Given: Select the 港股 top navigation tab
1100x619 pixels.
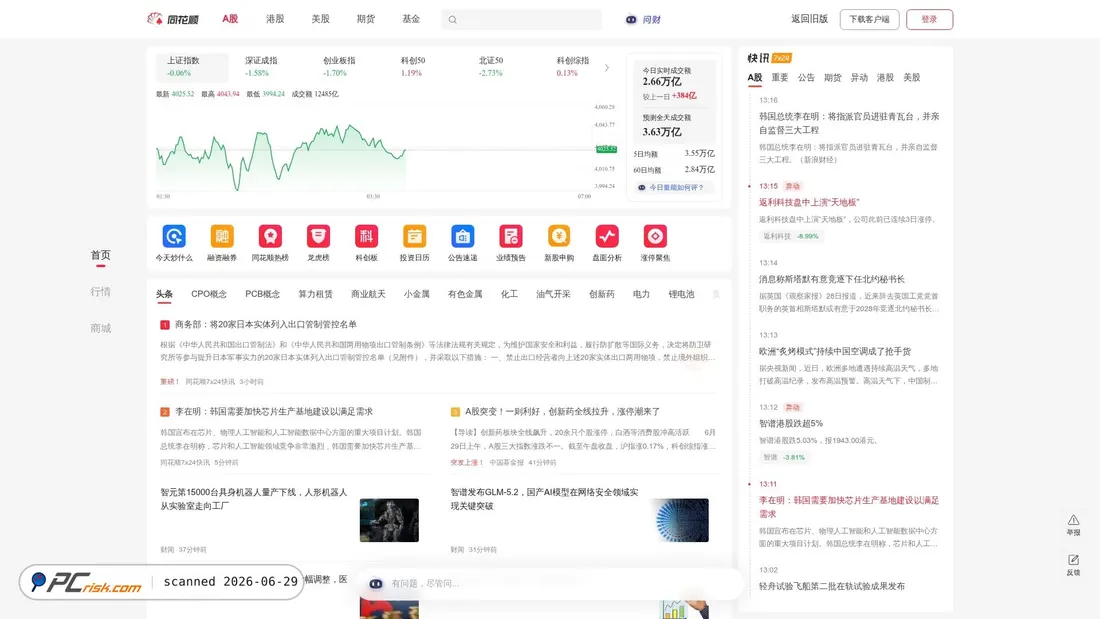Looking at the screenshot, I should click(275, 19).
